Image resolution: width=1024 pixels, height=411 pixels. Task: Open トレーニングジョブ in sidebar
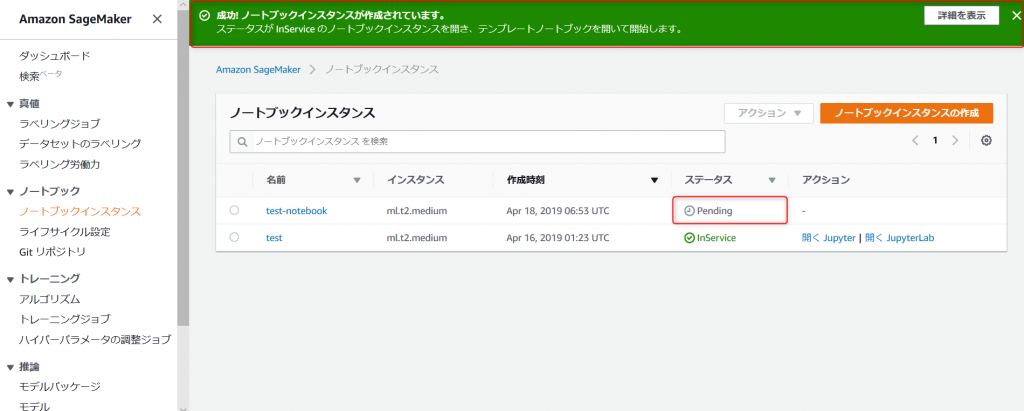(x=65, y=320)
